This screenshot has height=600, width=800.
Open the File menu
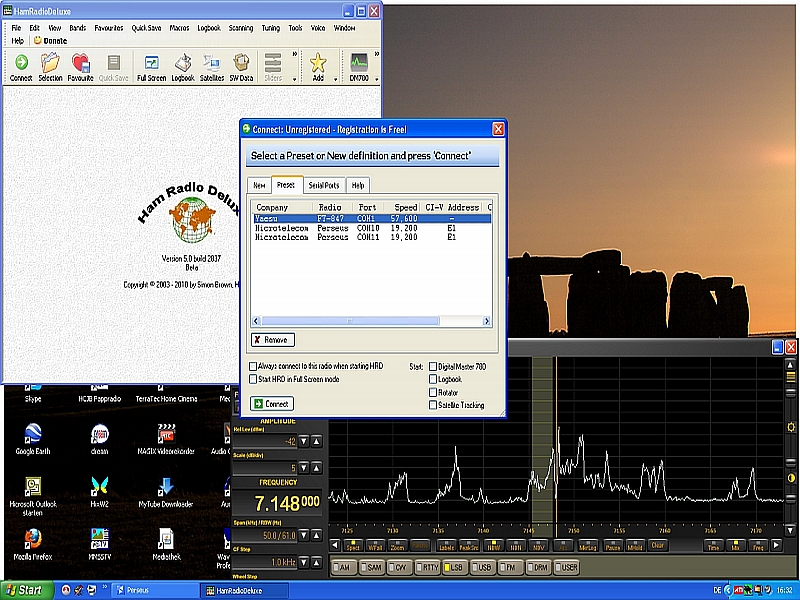pyautogui.click(x=16, y=28)
